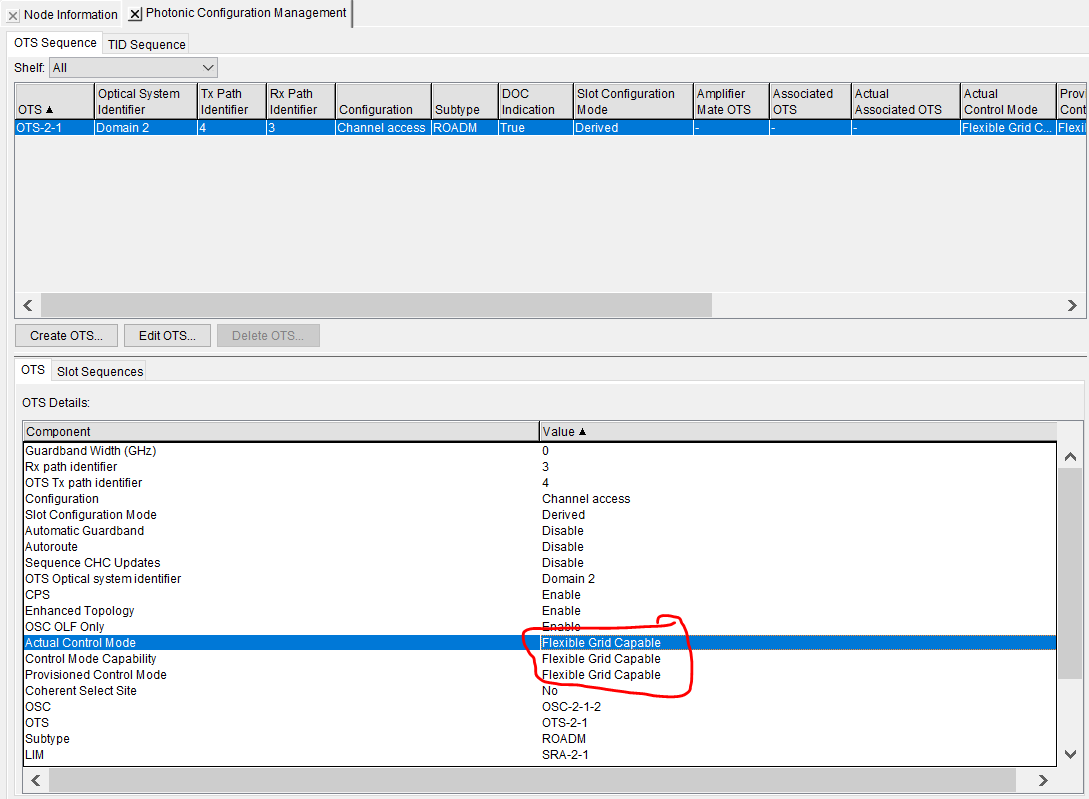Select the Photonic Configuration Management tab

point(246,13)
